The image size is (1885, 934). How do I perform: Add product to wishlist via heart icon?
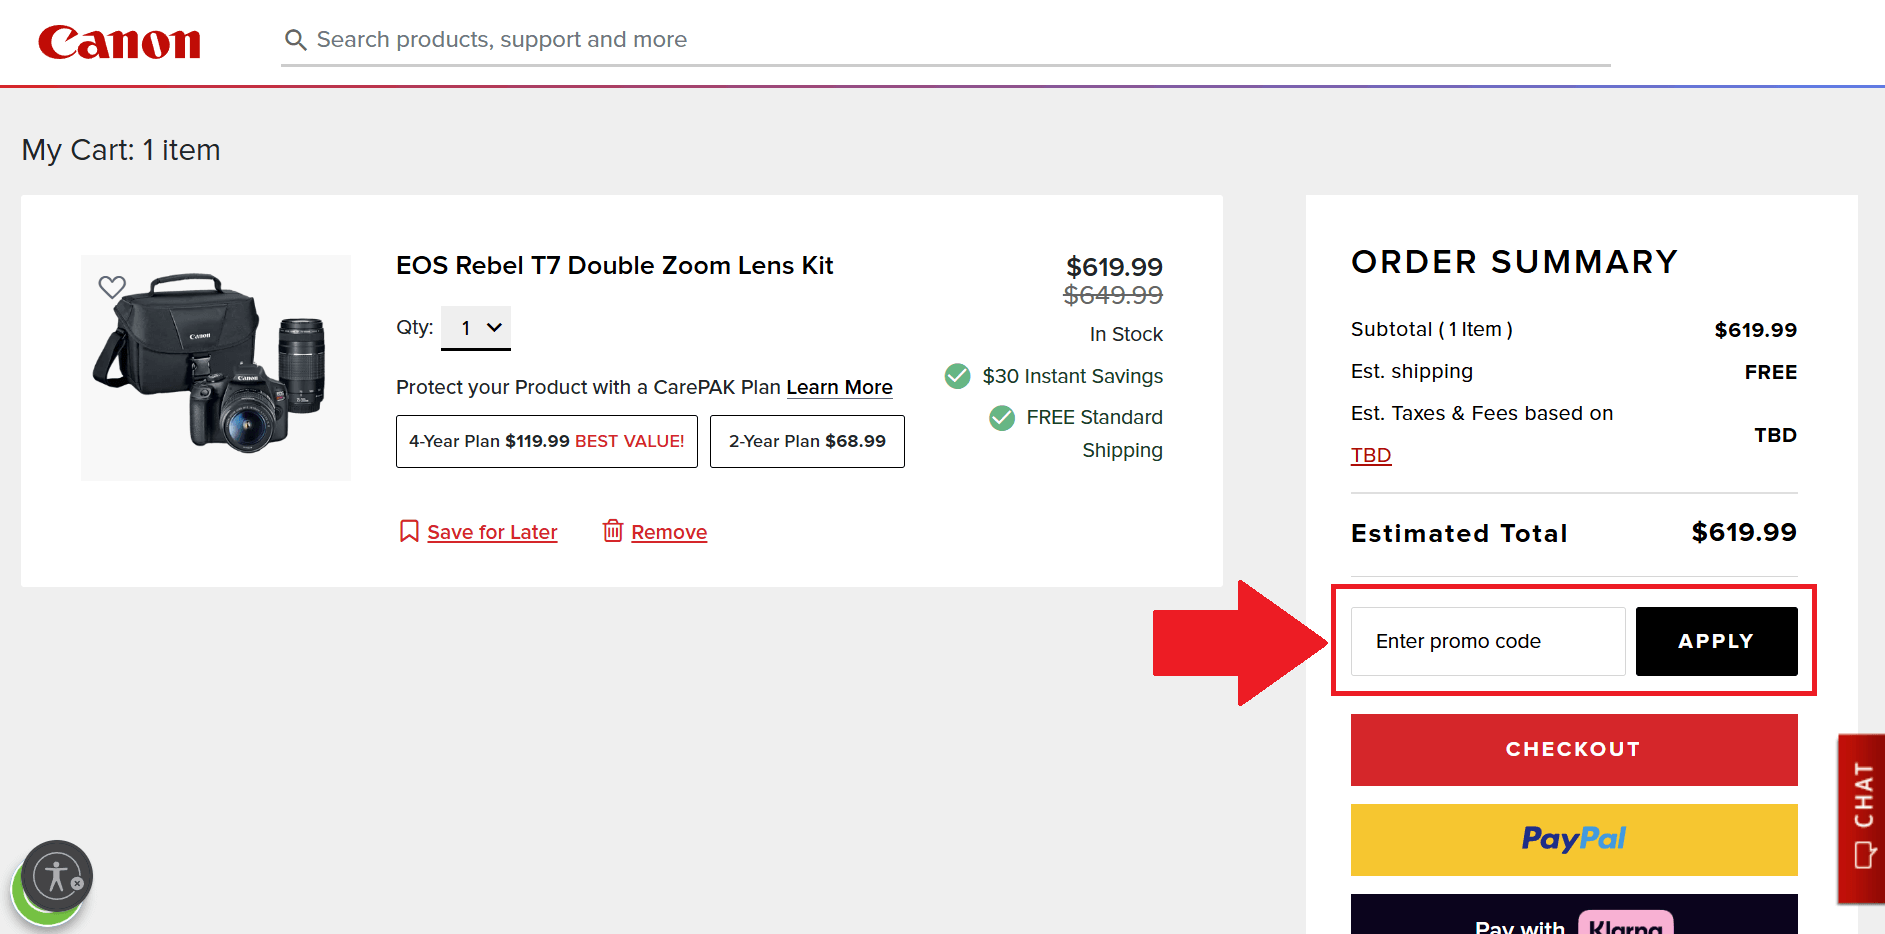pyautogui.click(x=112, y=287)
